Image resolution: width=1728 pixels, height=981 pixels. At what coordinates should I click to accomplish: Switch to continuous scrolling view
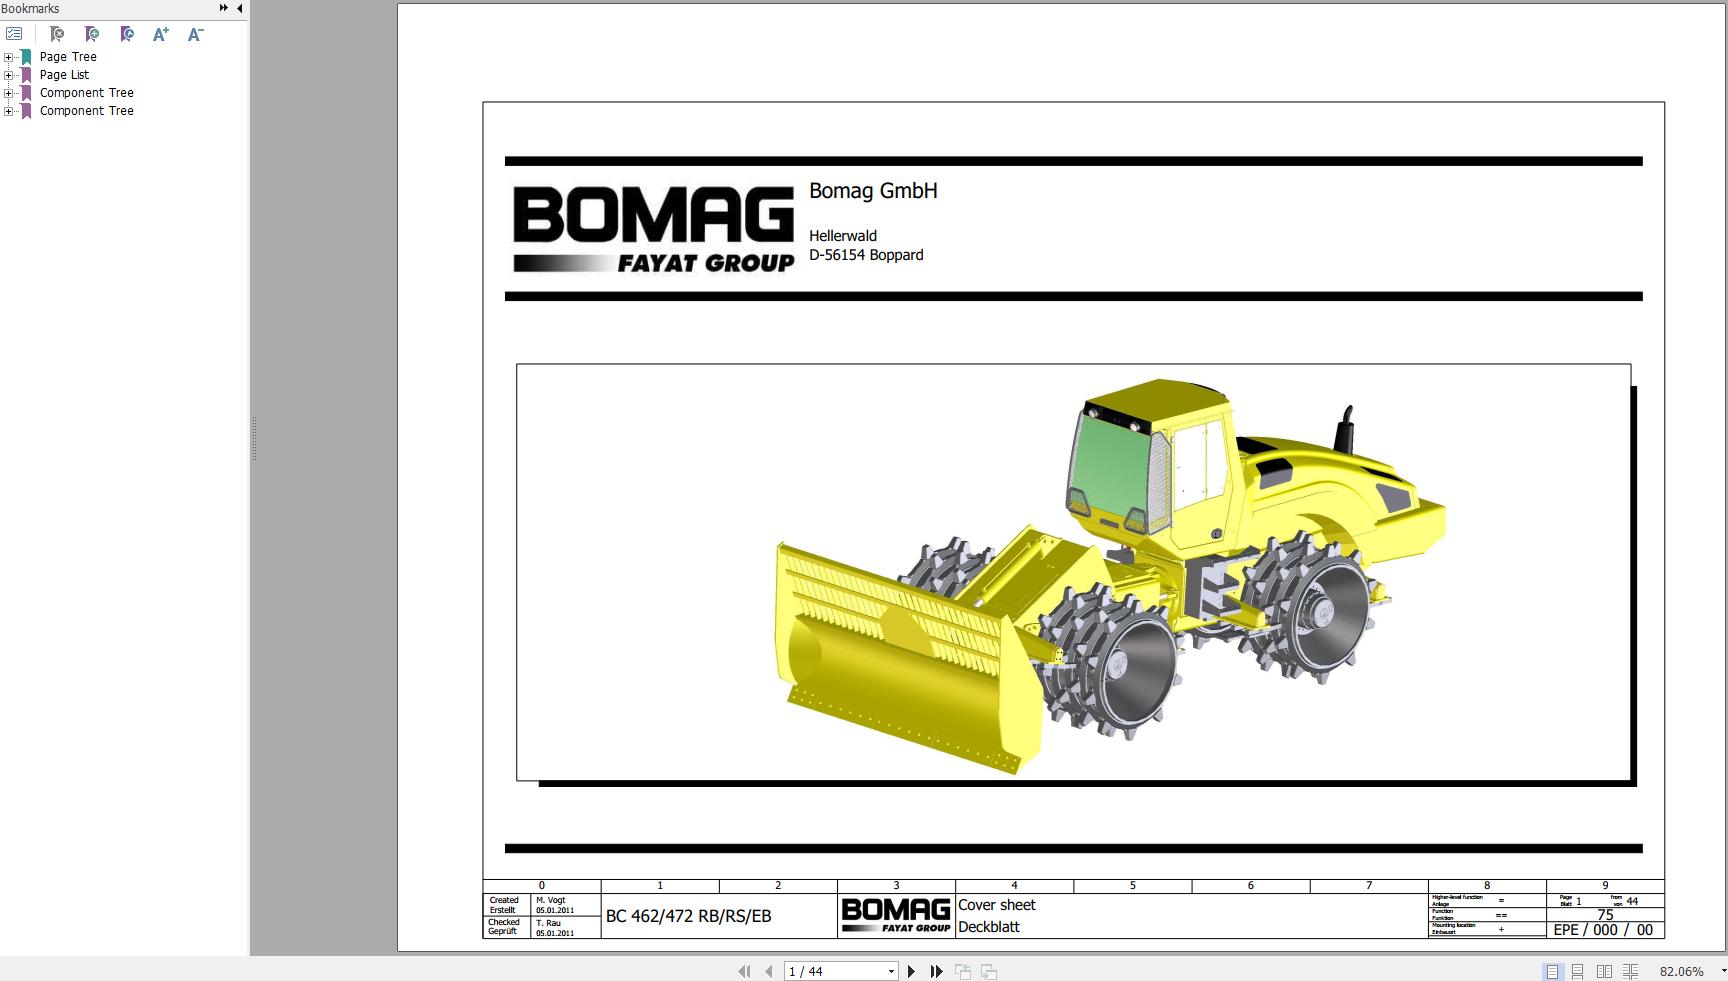tap(1577, 971)
